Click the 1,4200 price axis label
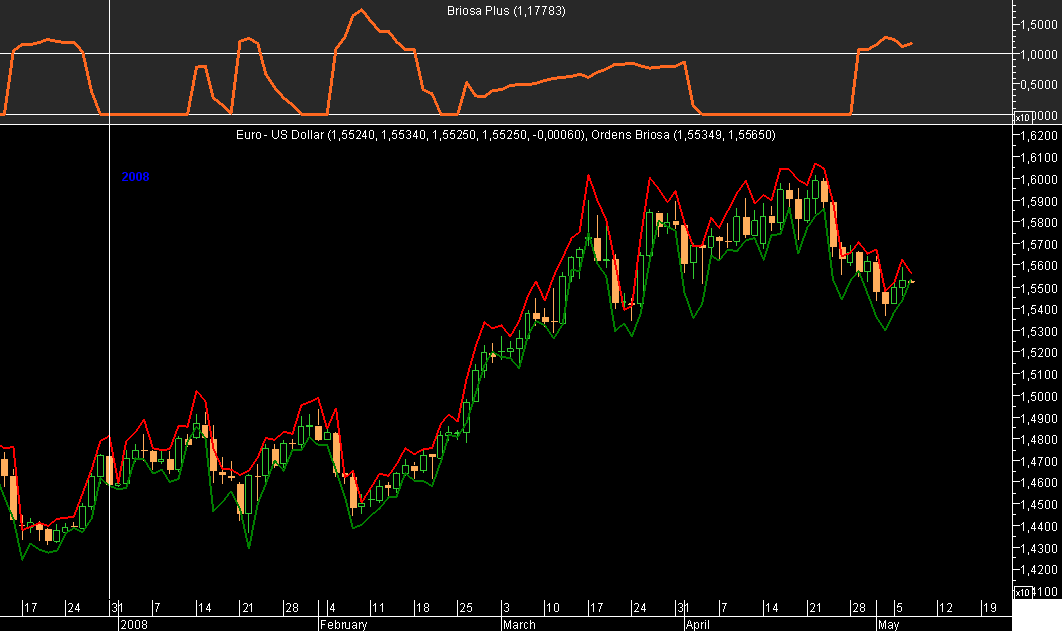Screen dimensions: 1062x631 pyautogui.click(x=1038, y=569)
